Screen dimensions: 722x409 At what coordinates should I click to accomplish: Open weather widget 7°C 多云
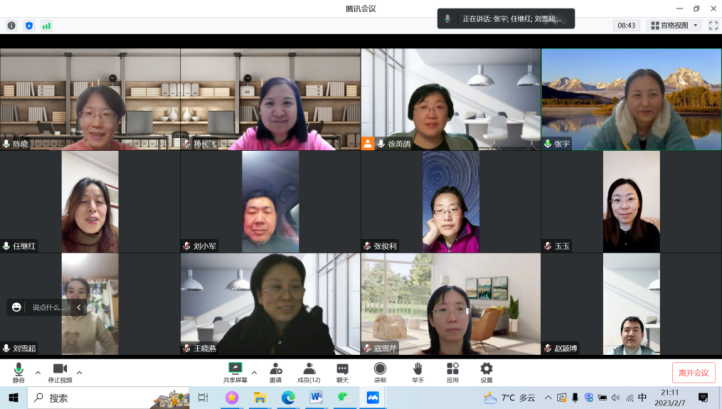[x=509, y=397]
